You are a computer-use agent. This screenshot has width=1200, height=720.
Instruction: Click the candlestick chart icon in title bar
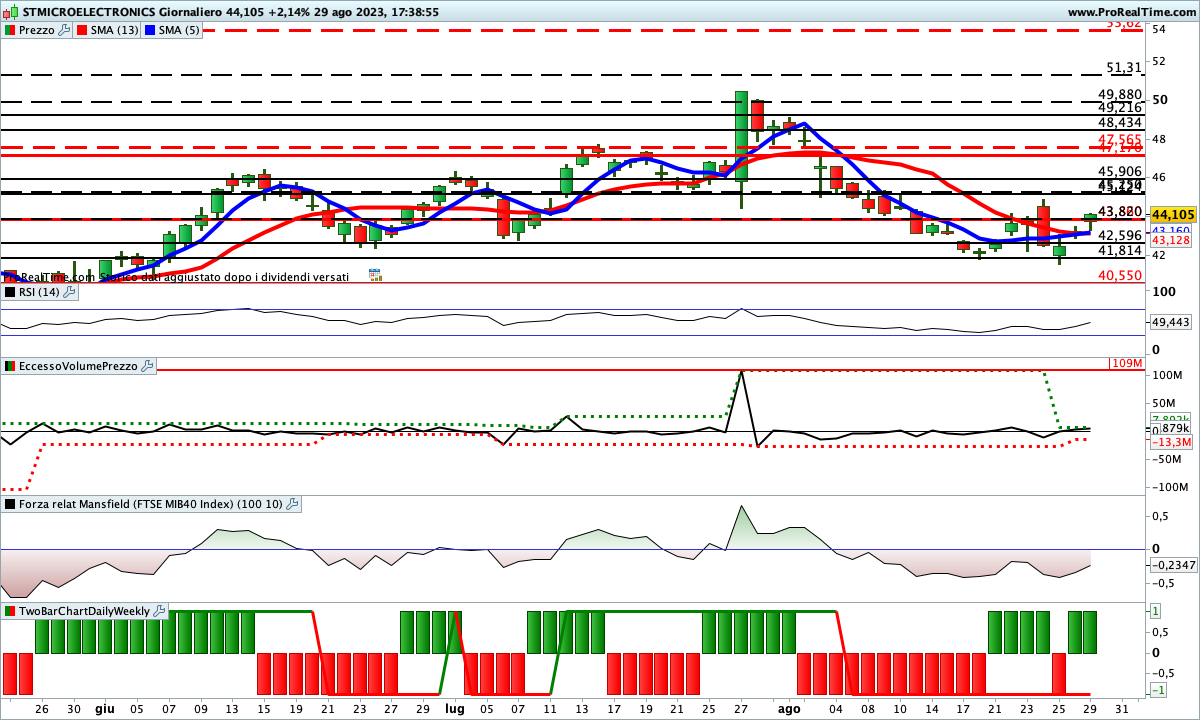click(x=11, y=12)
